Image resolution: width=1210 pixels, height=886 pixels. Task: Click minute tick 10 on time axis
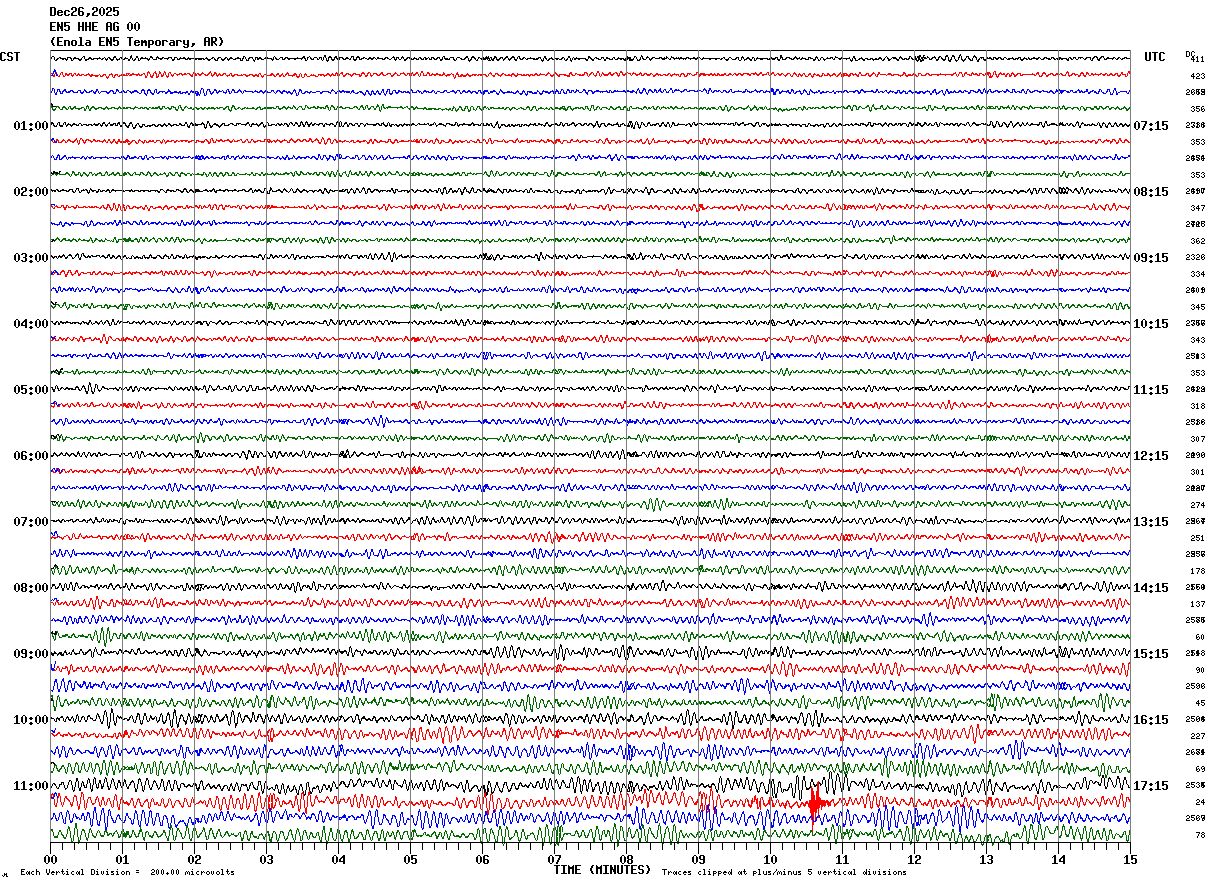(770, 859)
